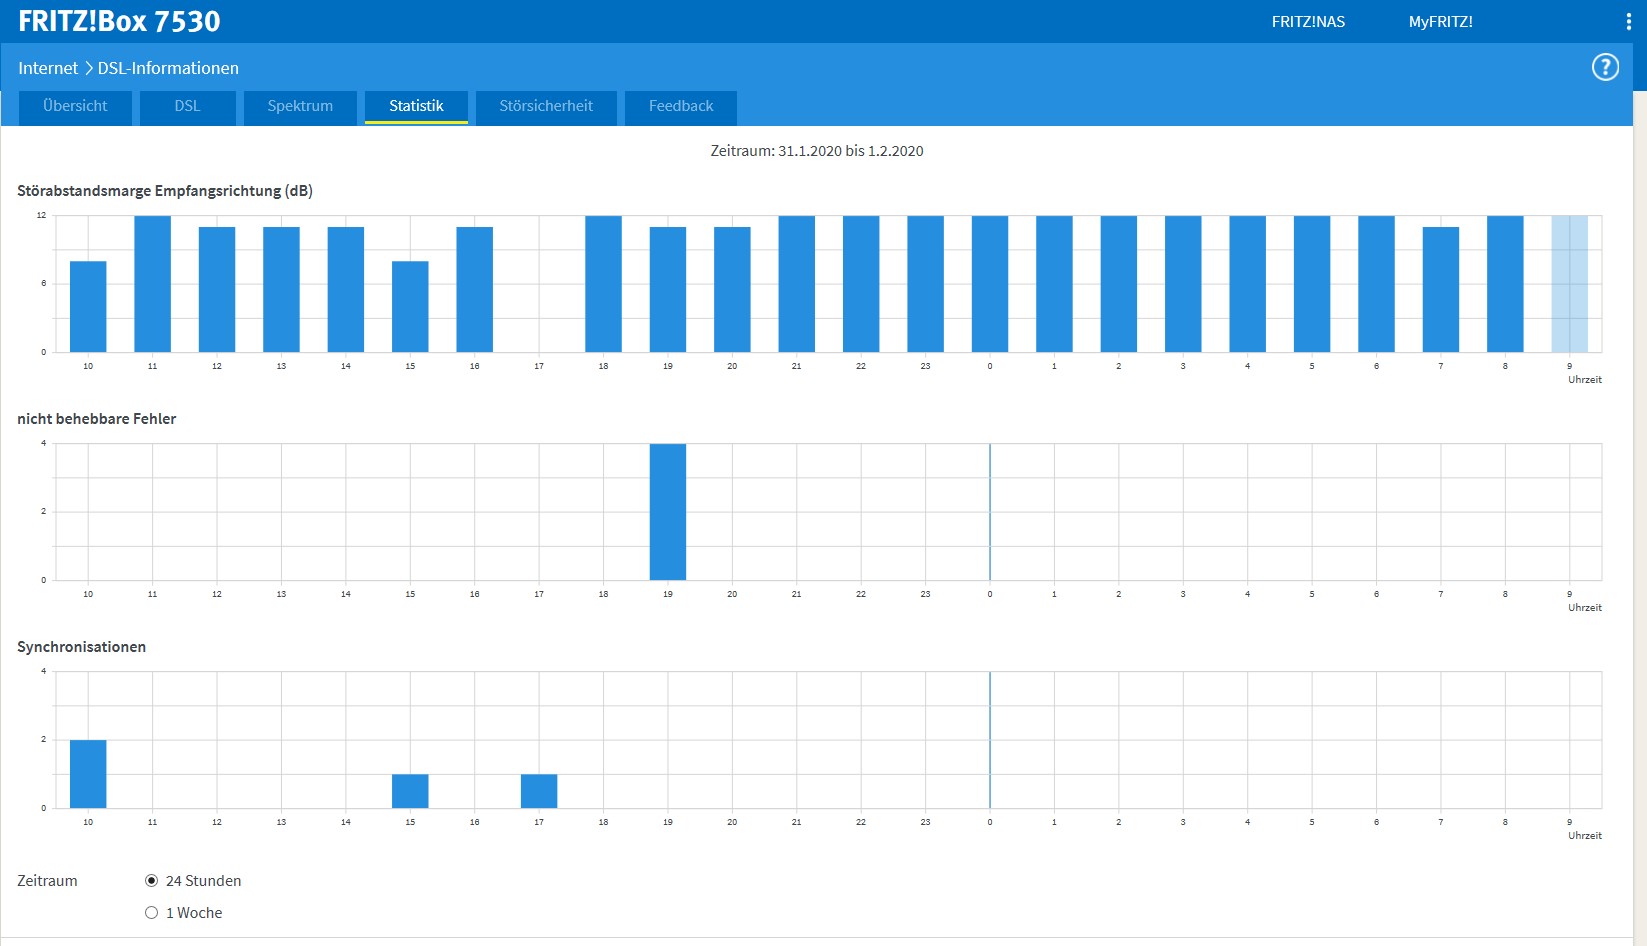Click the light blue 9 Uhr bar in Störabstandsmarge chart
1647x946 pixels.
click(1570, 284)
